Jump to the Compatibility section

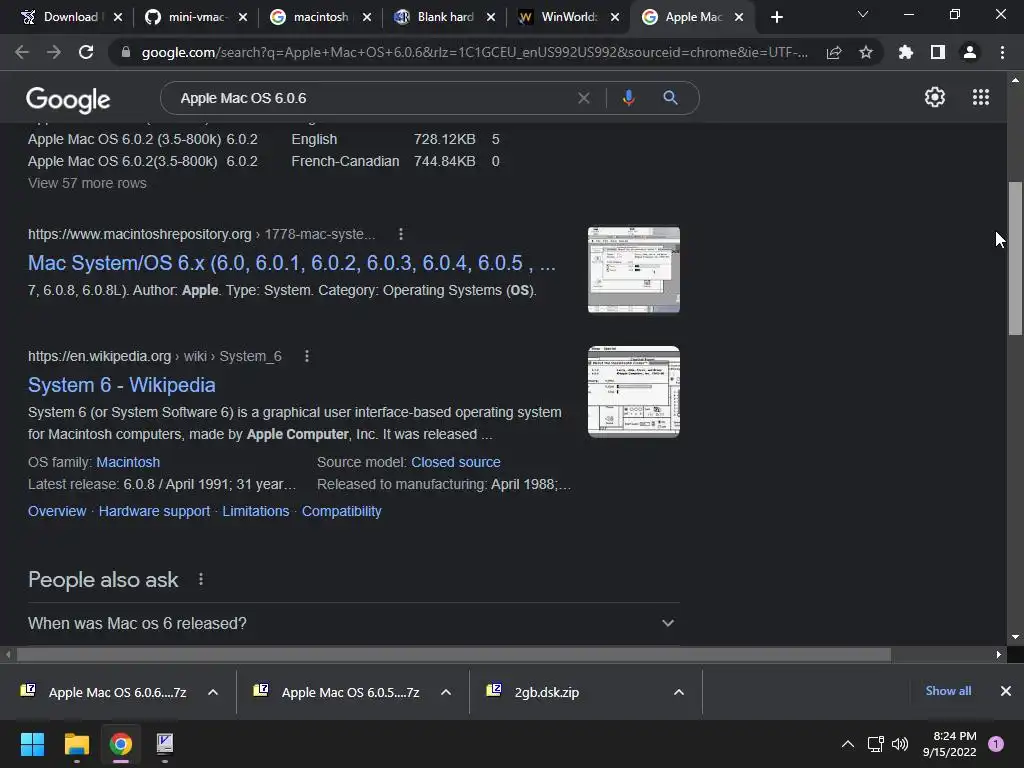point(342,511)
